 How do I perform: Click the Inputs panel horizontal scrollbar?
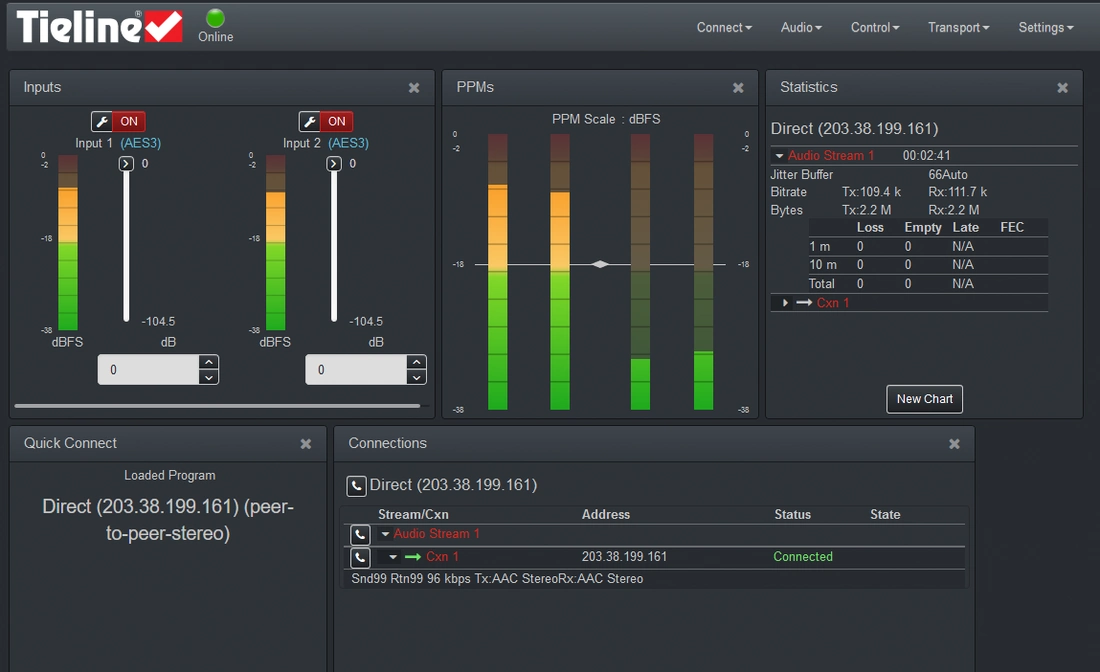217,405
